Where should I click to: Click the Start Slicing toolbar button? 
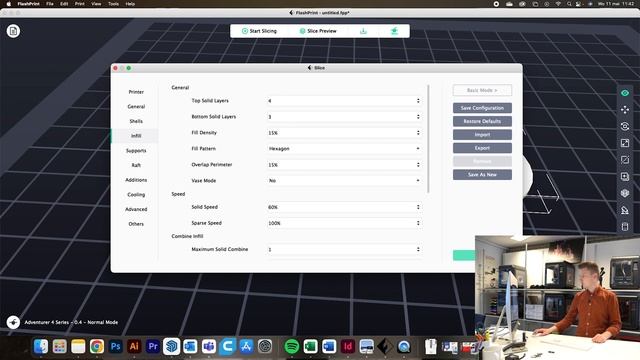point(259,31)
